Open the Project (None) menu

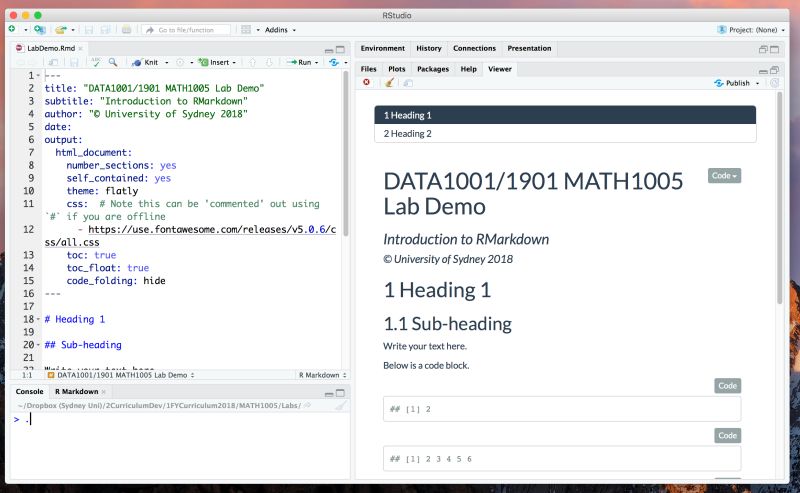click(x=751, y=30)
